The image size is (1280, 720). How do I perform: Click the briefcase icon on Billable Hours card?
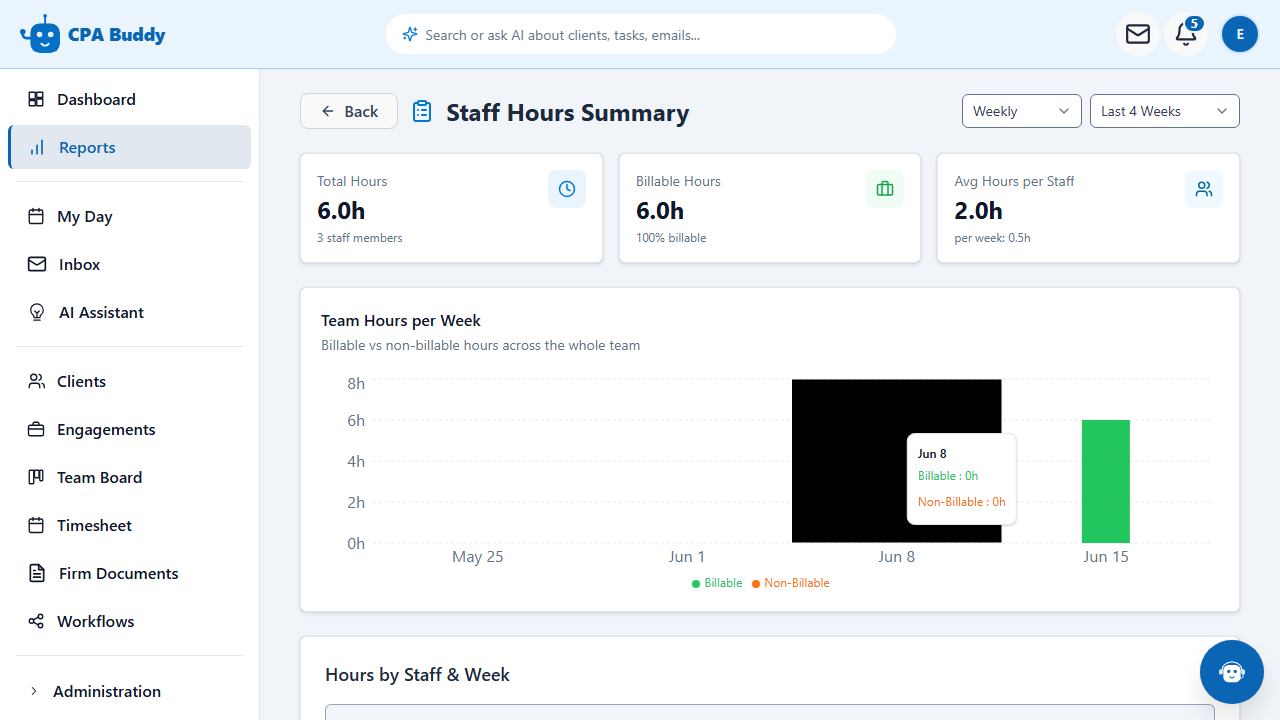[885, 189]
